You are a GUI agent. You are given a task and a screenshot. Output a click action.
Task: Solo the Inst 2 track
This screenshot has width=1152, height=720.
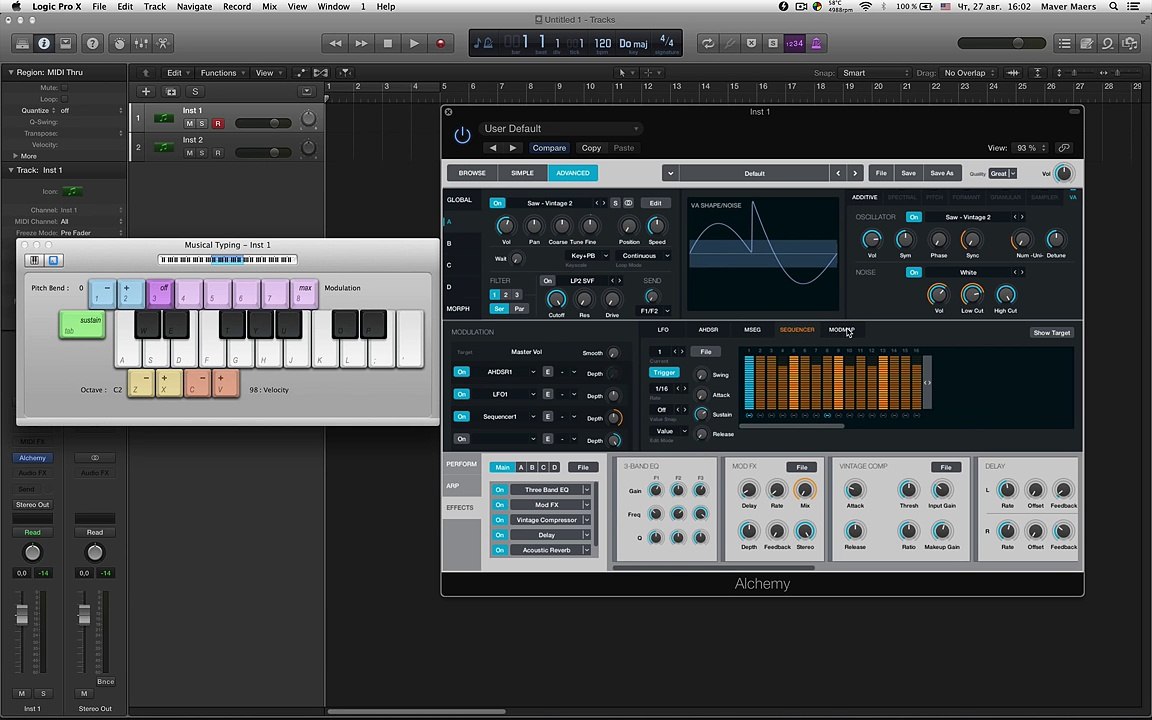[203, 153]
